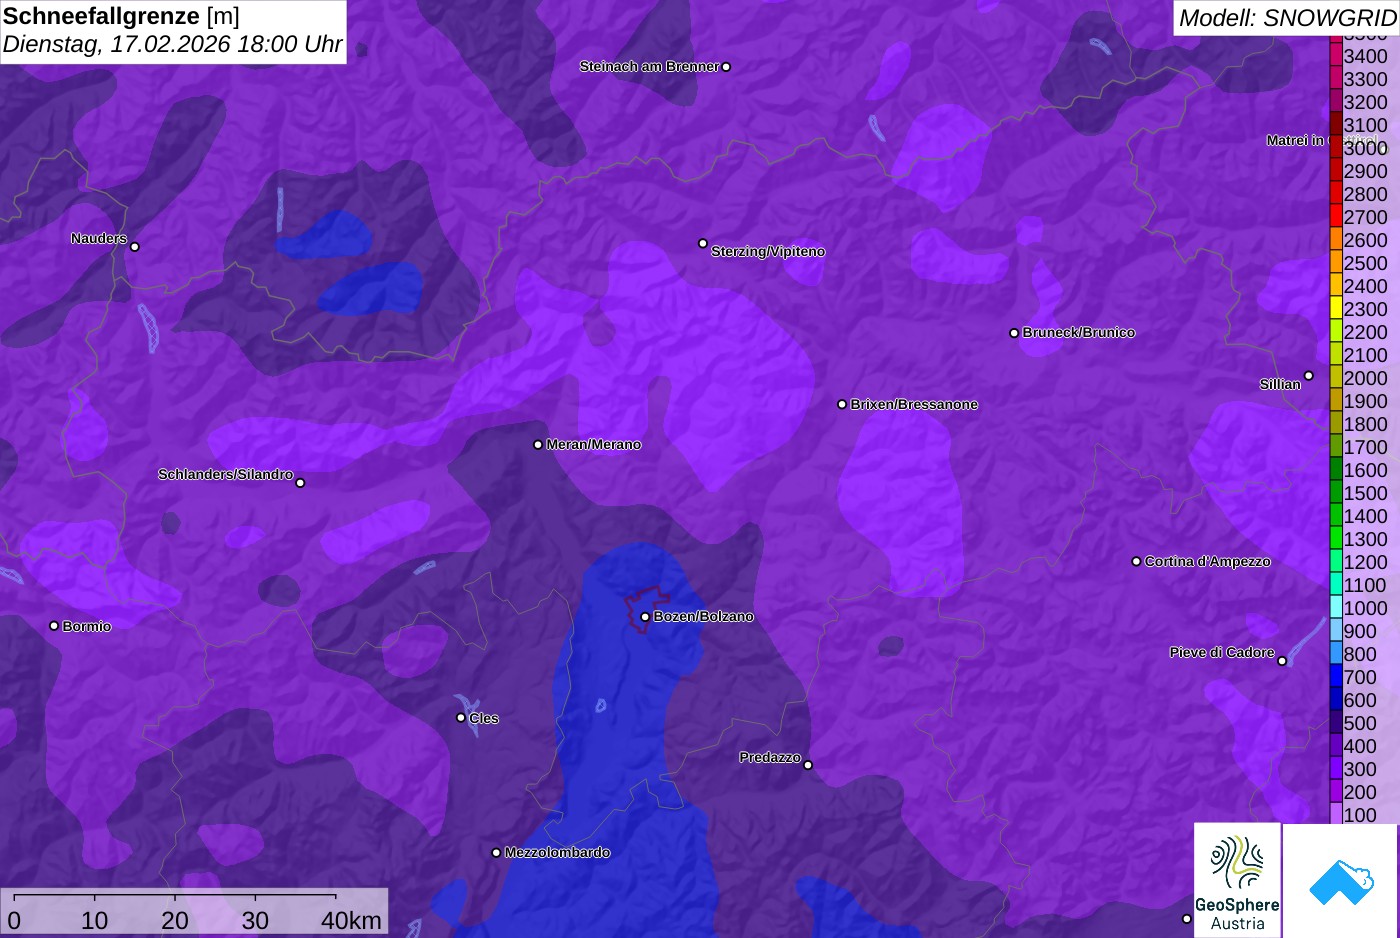Click the GeoSphere Austria logo

click(1237, 880)
